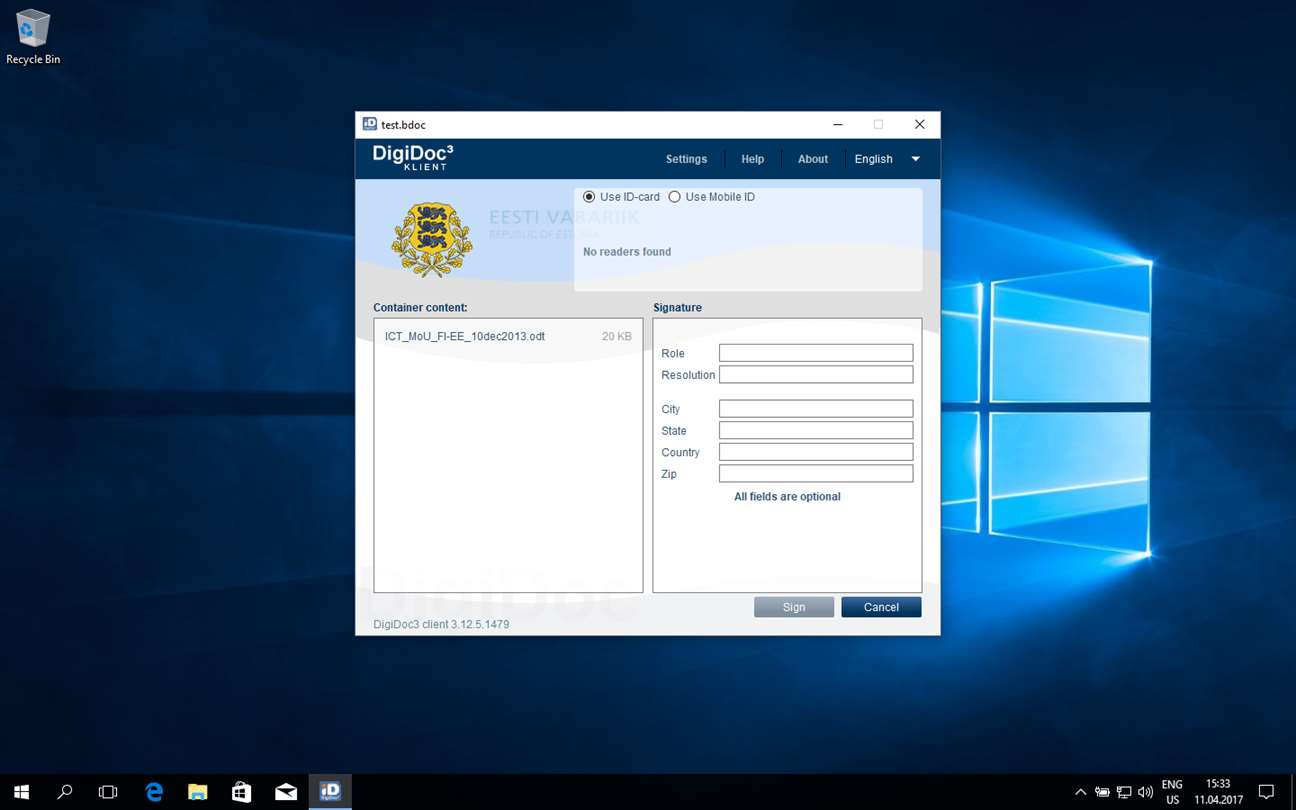The image size is (1296, 810).
Task: Click the Cancel button
Action: (881, 607)
